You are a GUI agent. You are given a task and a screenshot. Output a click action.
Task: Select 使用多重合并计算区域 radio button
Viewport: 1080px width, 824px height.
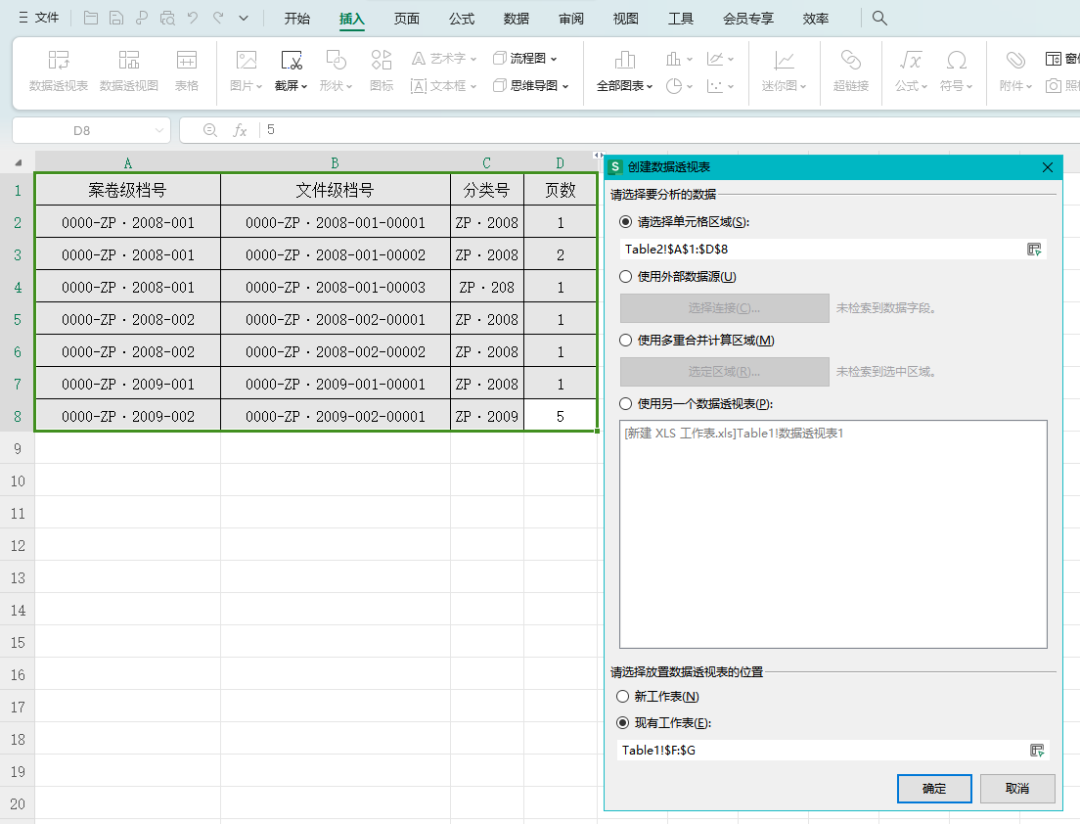[x=625, y=340]
